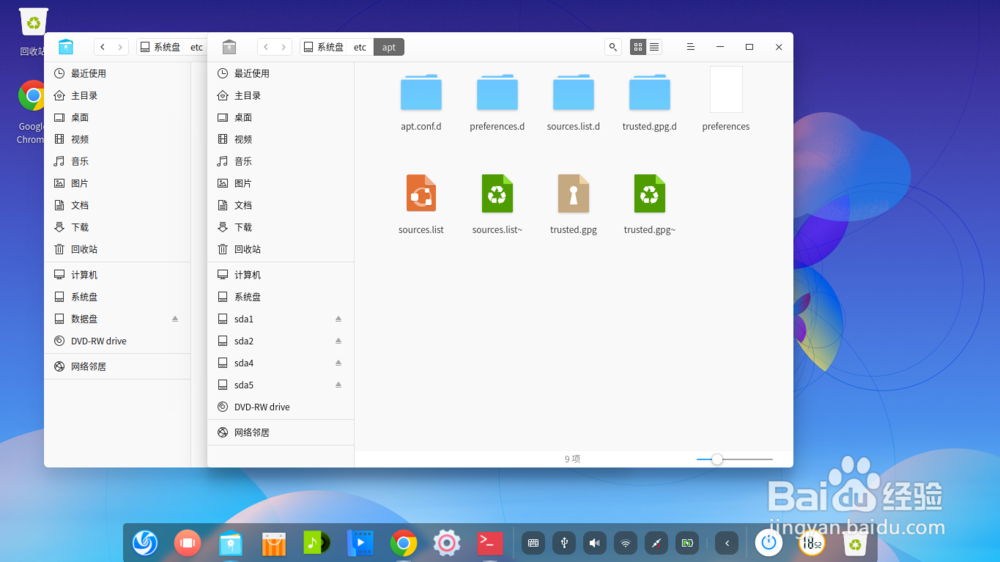Open the sources.list.d folder
The image size is (1000, 562).
573,94
